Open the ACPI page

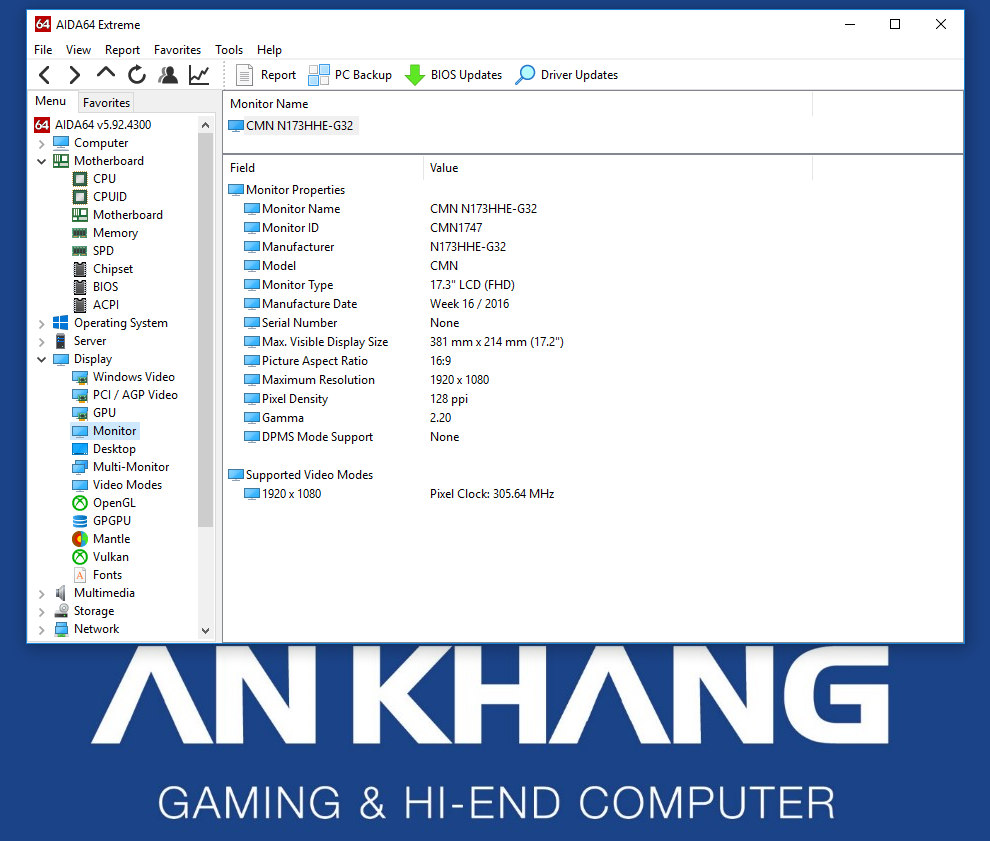(96, 305)
